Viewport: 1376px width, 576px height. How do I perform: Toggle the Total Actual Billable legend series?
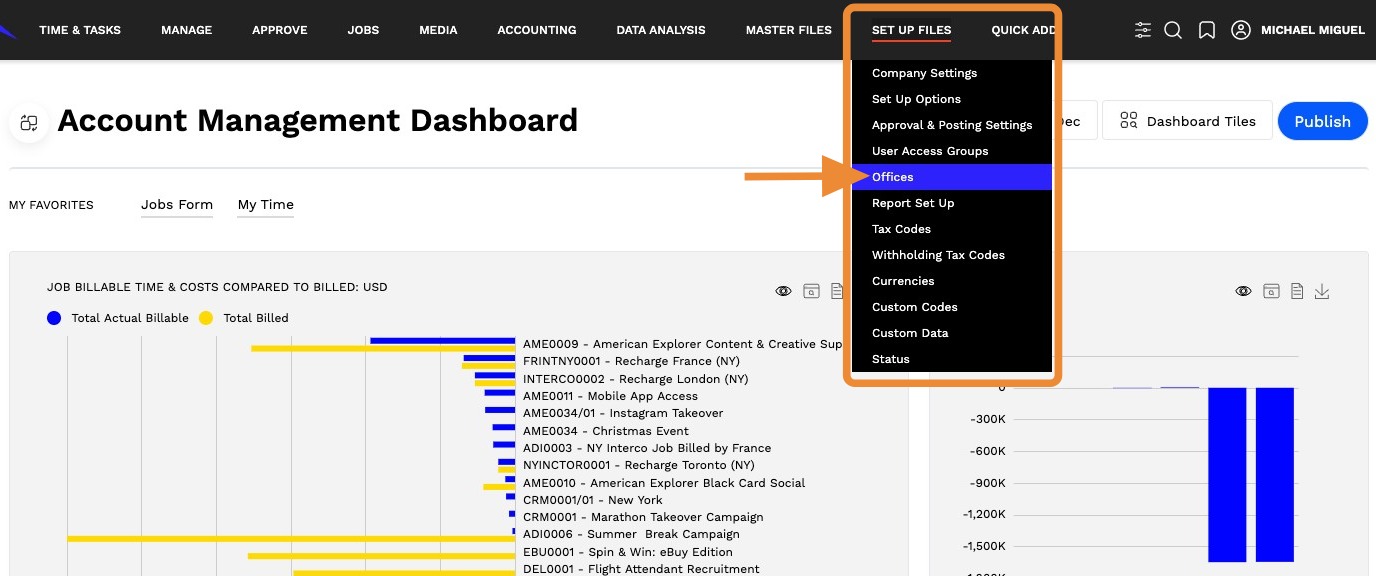tap(118, 318)
